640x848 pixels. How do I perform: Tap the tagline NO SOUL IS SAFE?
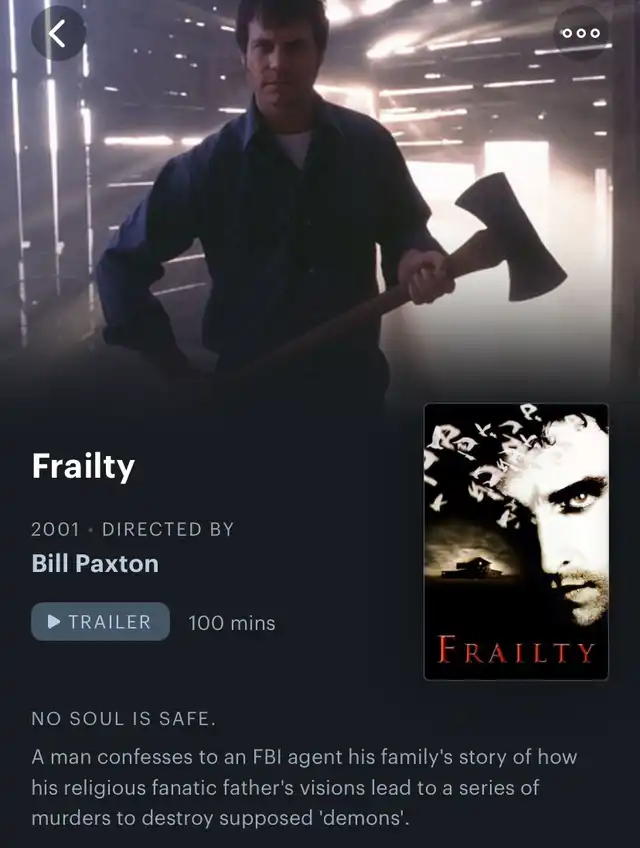(123, 719)
